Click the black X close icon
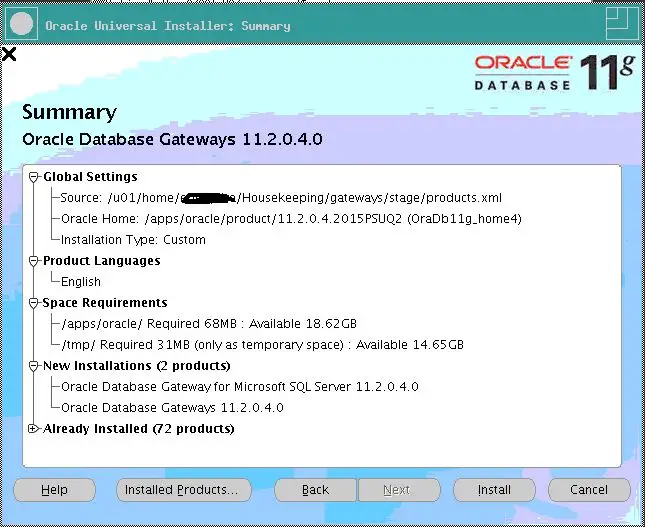The width and height of the screenshot is (645, 527). 9,54
